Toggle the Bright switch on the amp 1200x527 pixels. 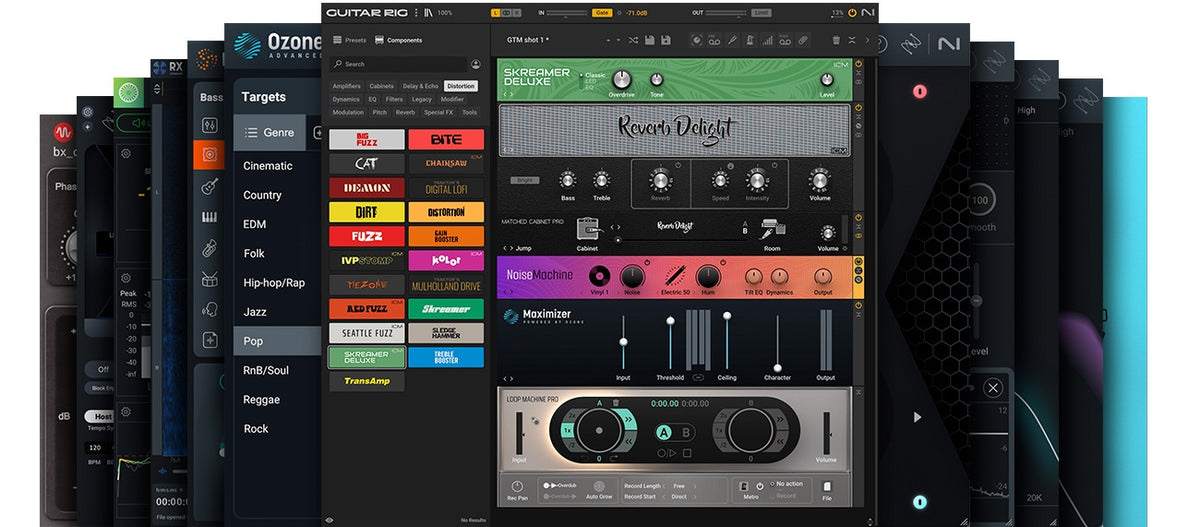pos(524,180)
